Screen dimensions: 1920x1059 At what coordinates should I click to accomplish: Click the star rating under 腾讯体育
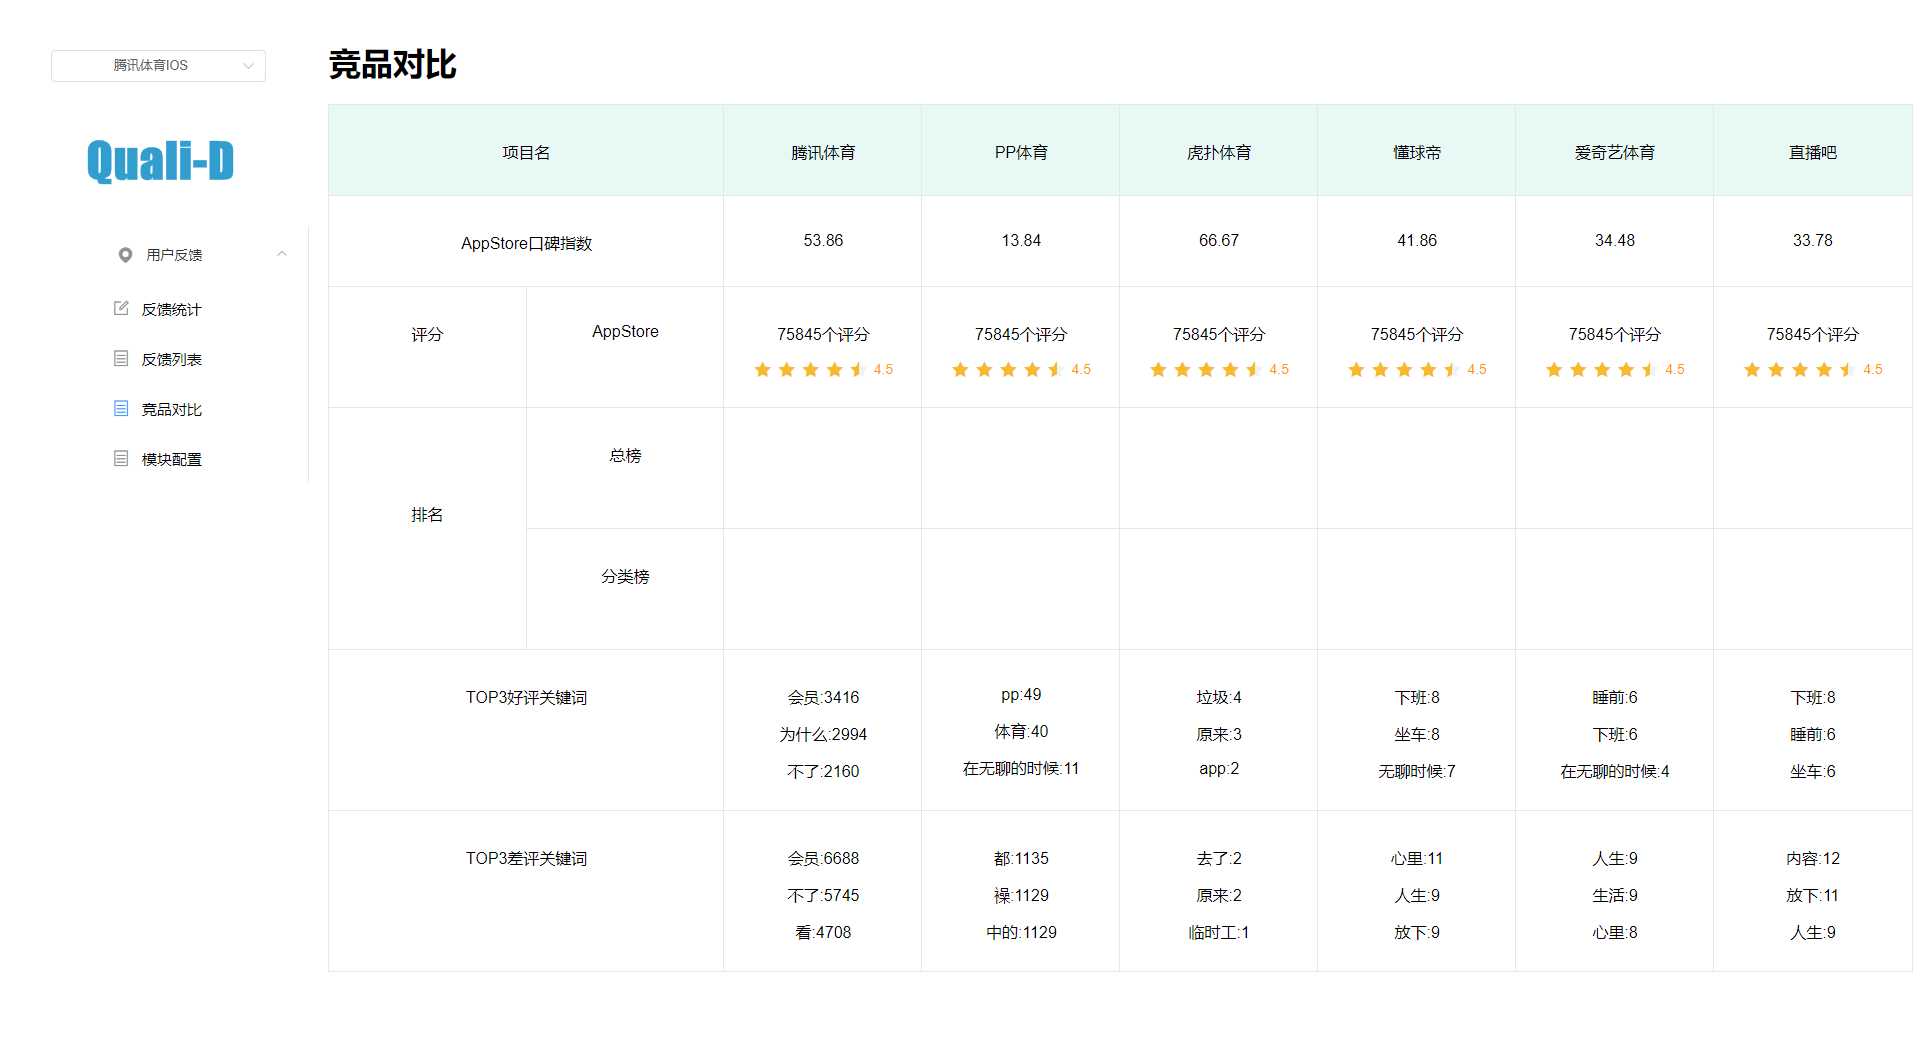[810, 370]
